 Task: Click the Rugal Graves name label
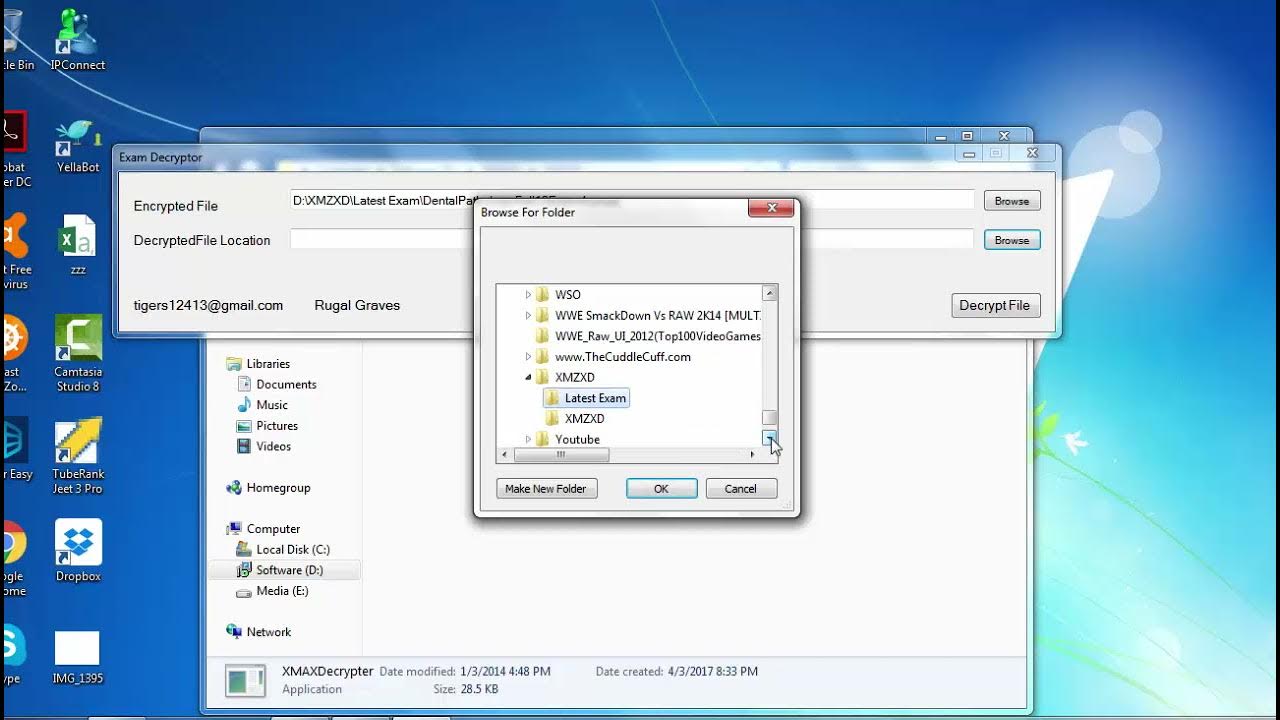(x=357, y=305)
